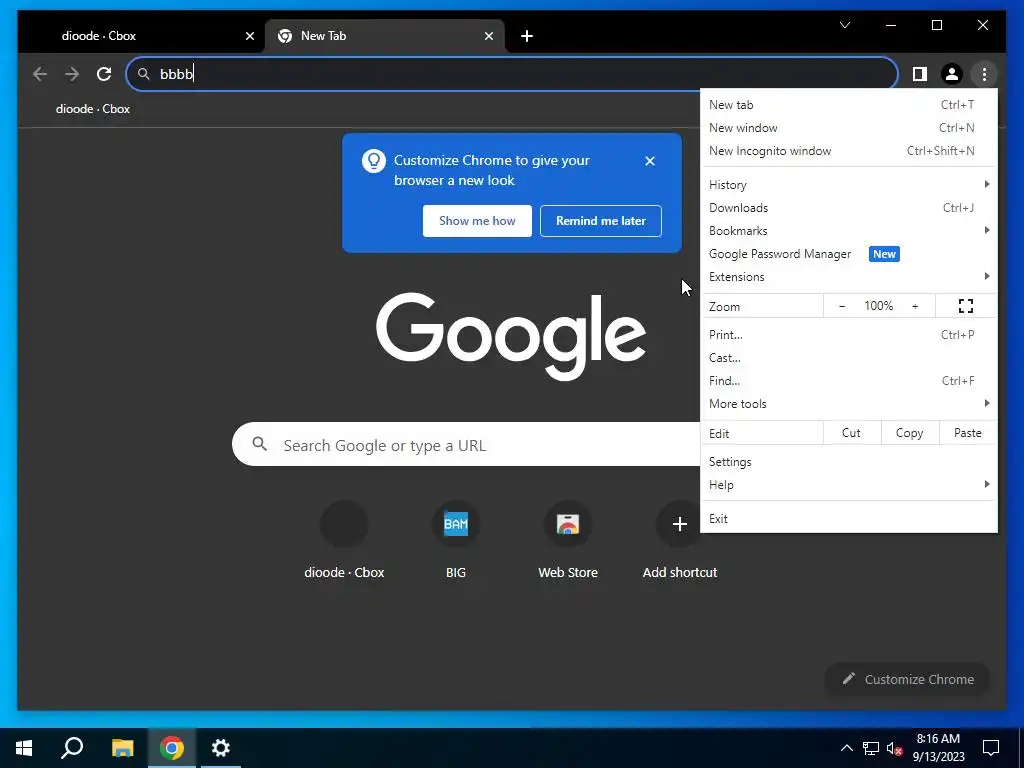
Task: Click the muted volume icon
Action: (895, 748)
